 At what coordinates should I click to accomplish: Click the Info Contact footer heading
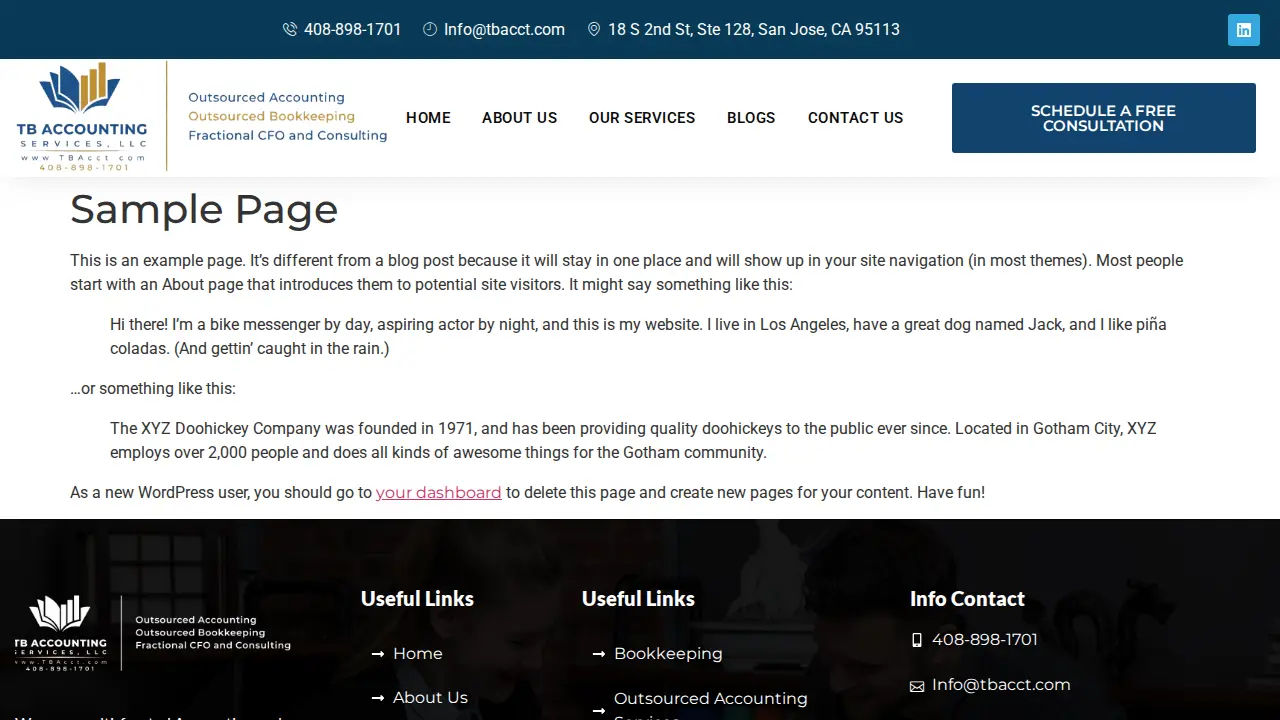(x=967, y=599)
